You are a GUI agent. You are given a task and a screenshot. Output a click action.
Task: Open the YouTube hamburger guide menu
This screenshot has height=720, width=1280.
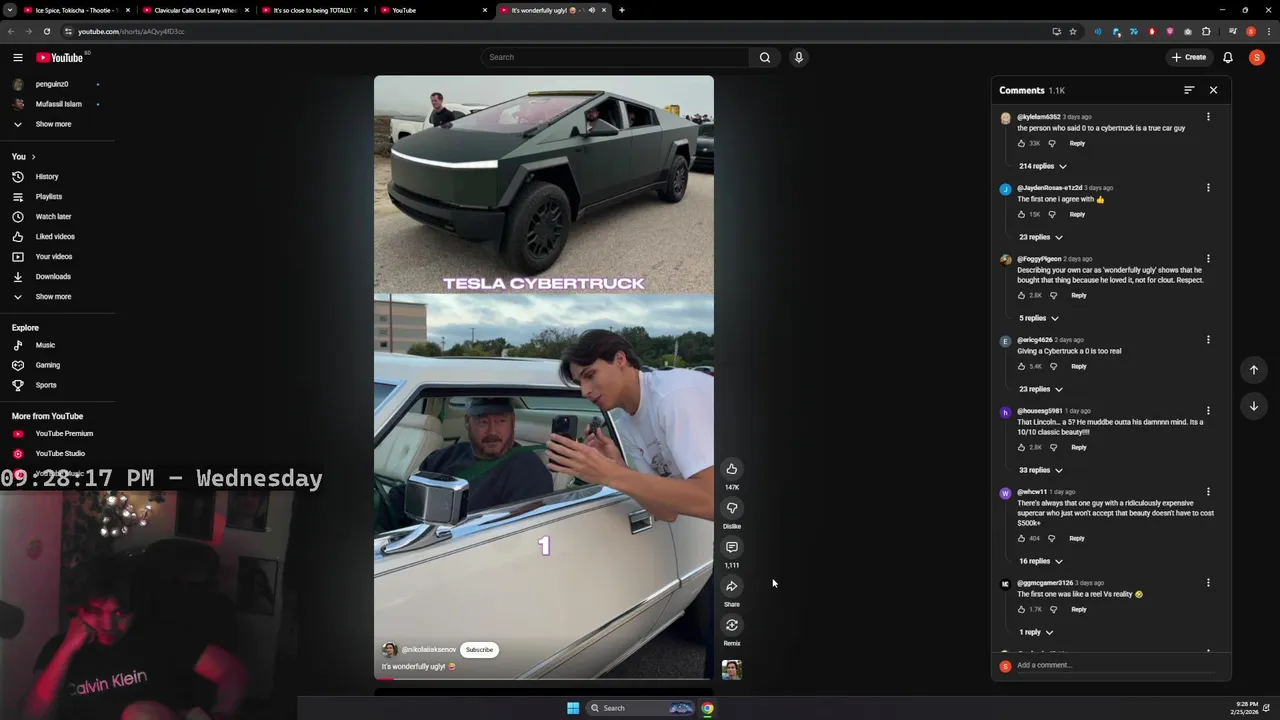click(x=17, y=57)
